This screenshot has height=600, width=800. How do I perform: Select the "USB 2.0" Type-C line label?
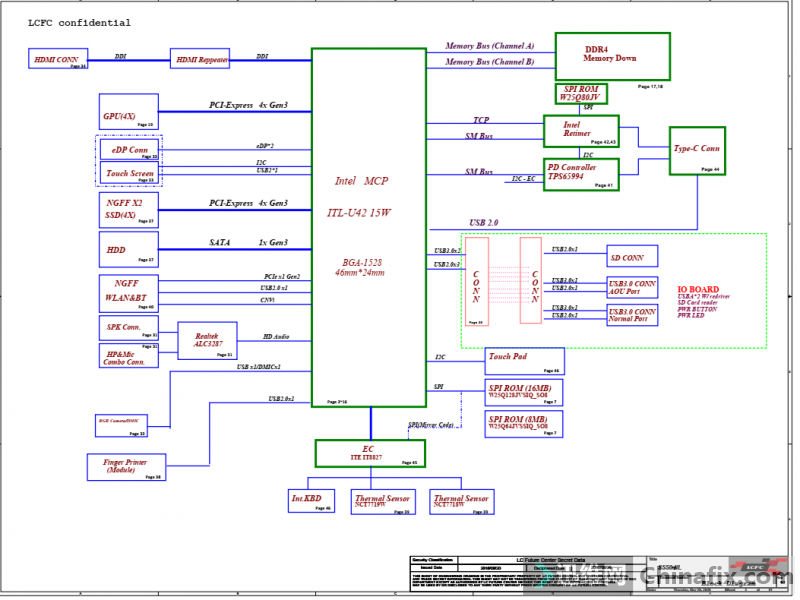(x=483, y=222)
